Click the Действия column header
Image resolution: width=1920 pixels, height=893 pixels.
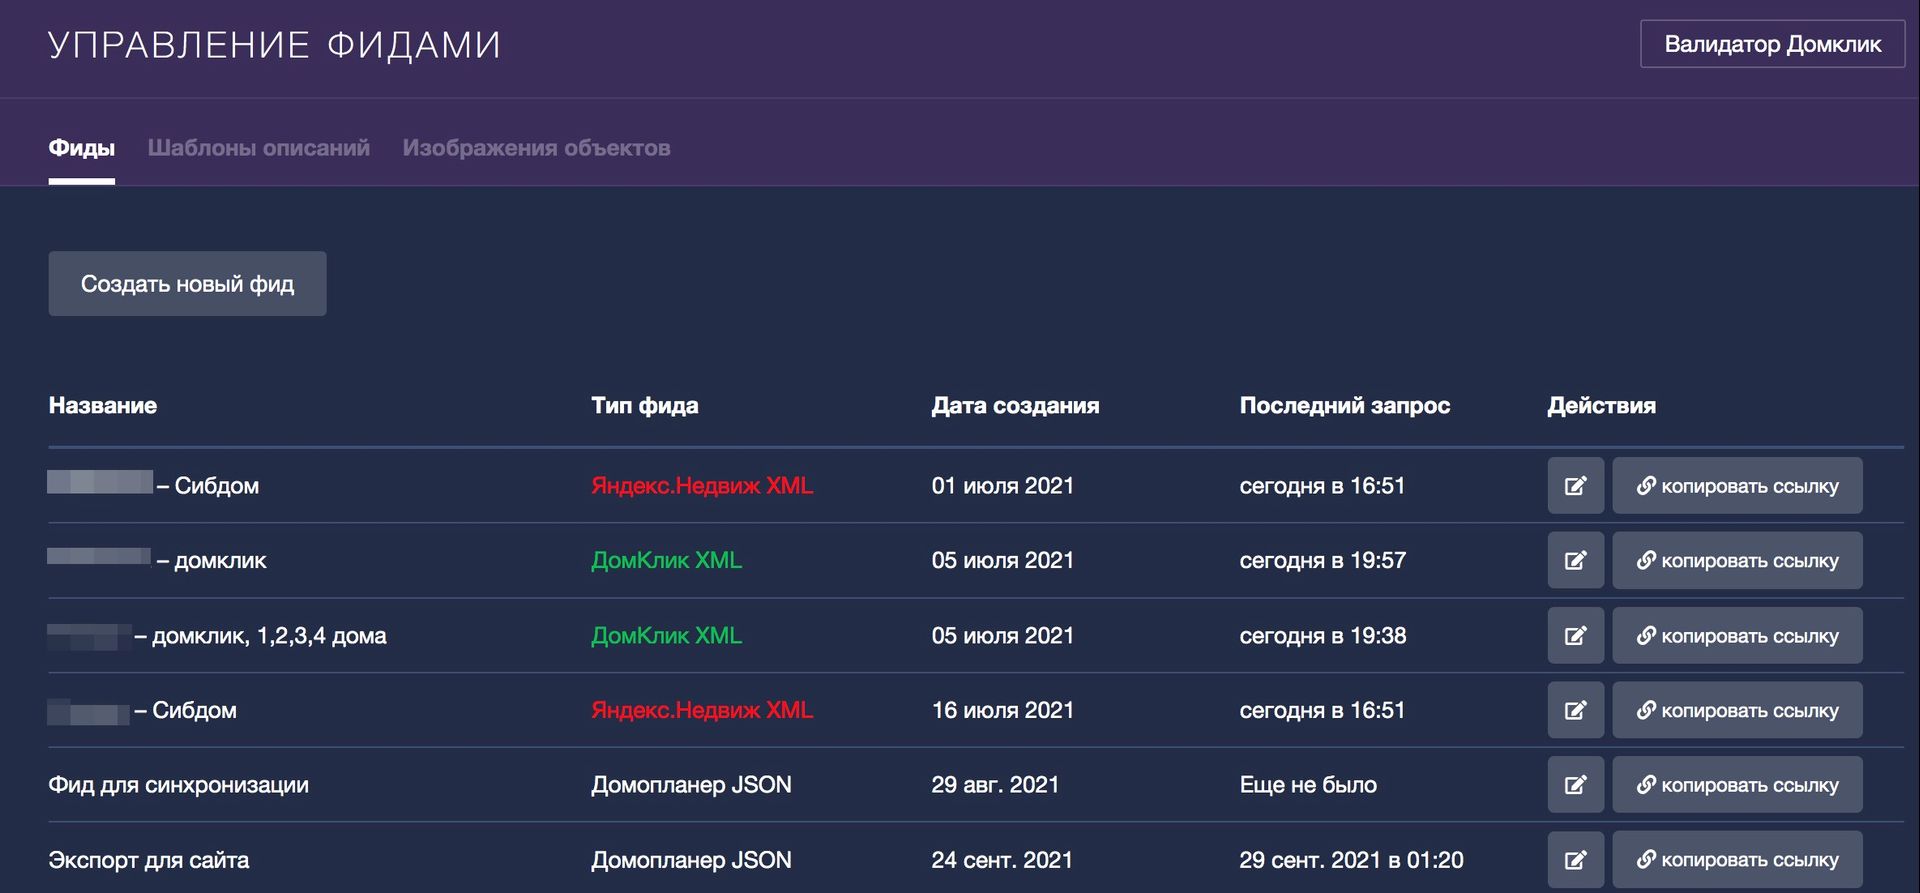pos(1602,405)
